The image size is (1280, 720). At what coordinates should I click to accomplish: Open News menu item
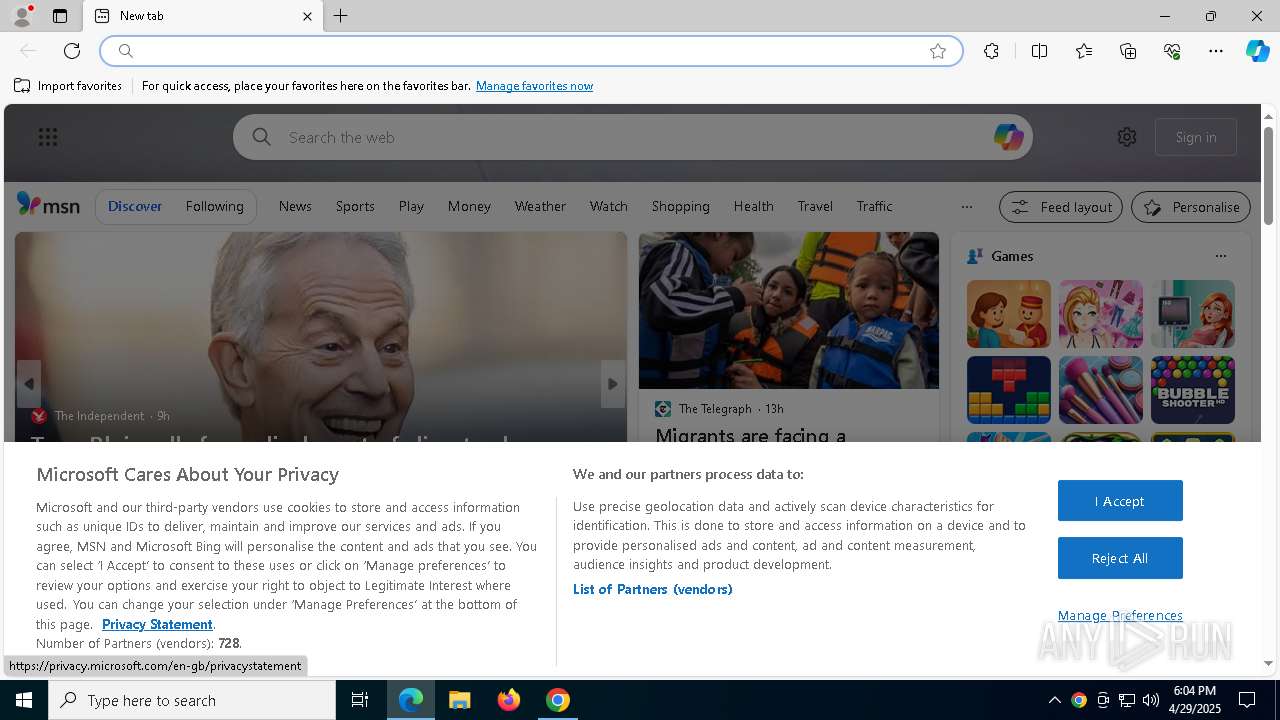tap(295, 206)
